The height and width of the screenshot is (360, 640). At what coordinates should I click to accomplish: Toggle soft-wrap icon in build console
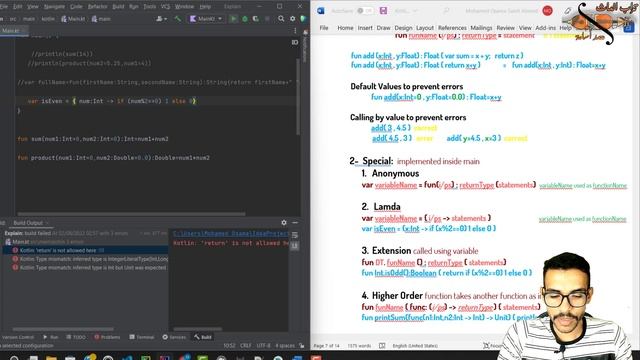tap(295, 235)
